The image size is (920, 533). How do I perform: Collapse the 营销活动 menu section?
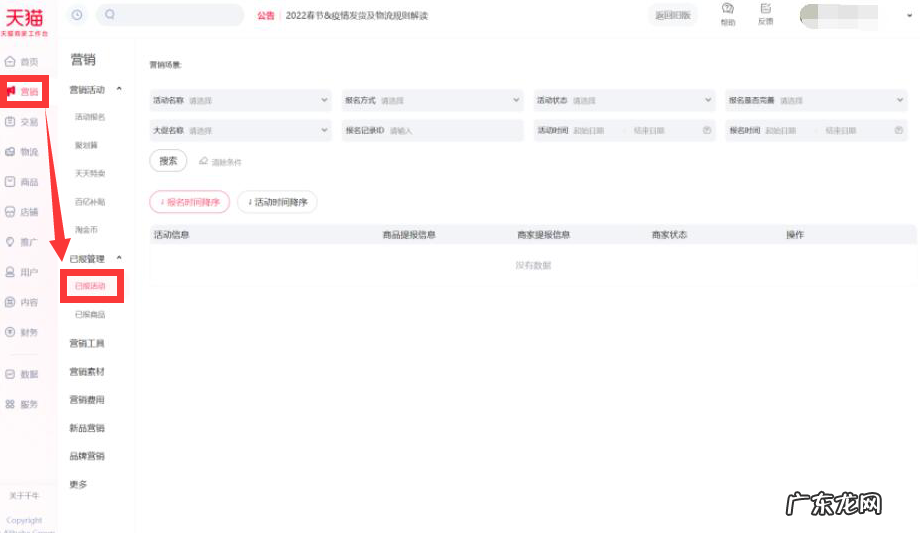click(x=120, y=90)
